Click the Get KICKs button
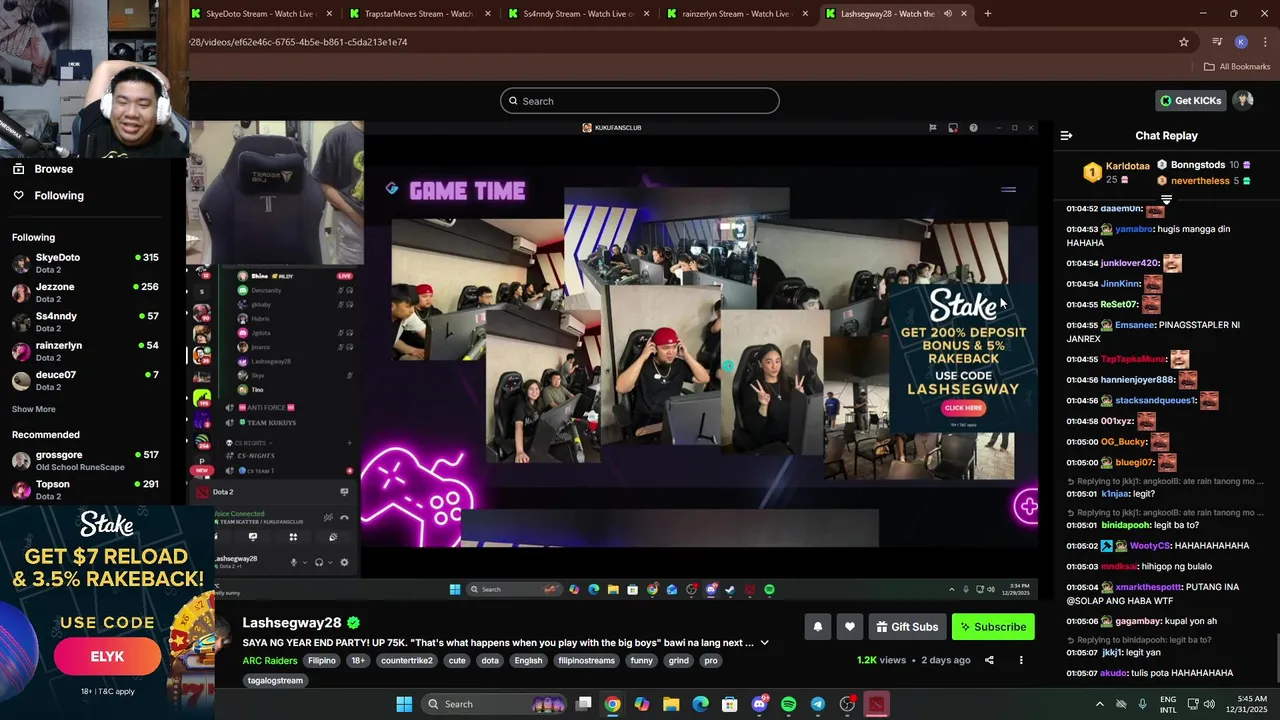This screenshot has height=720, width=1280. click(1191, 100)
